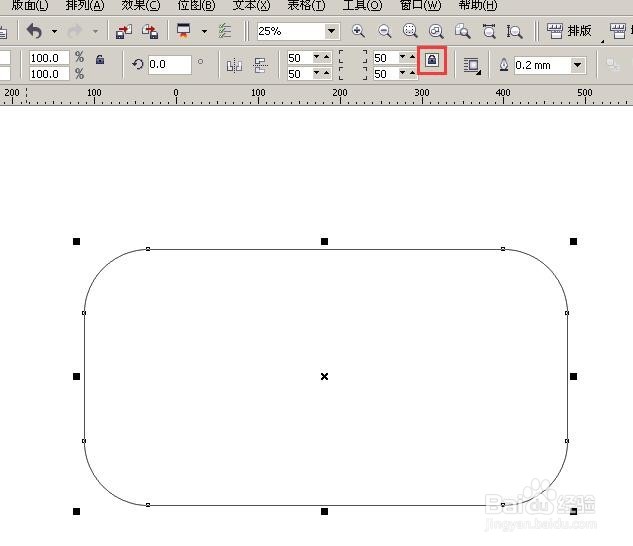Image resolution: width=633 pixels, height=546 pixels.
Task: Increase the lower-left corner roundness value
Action: tap(327, 73)
